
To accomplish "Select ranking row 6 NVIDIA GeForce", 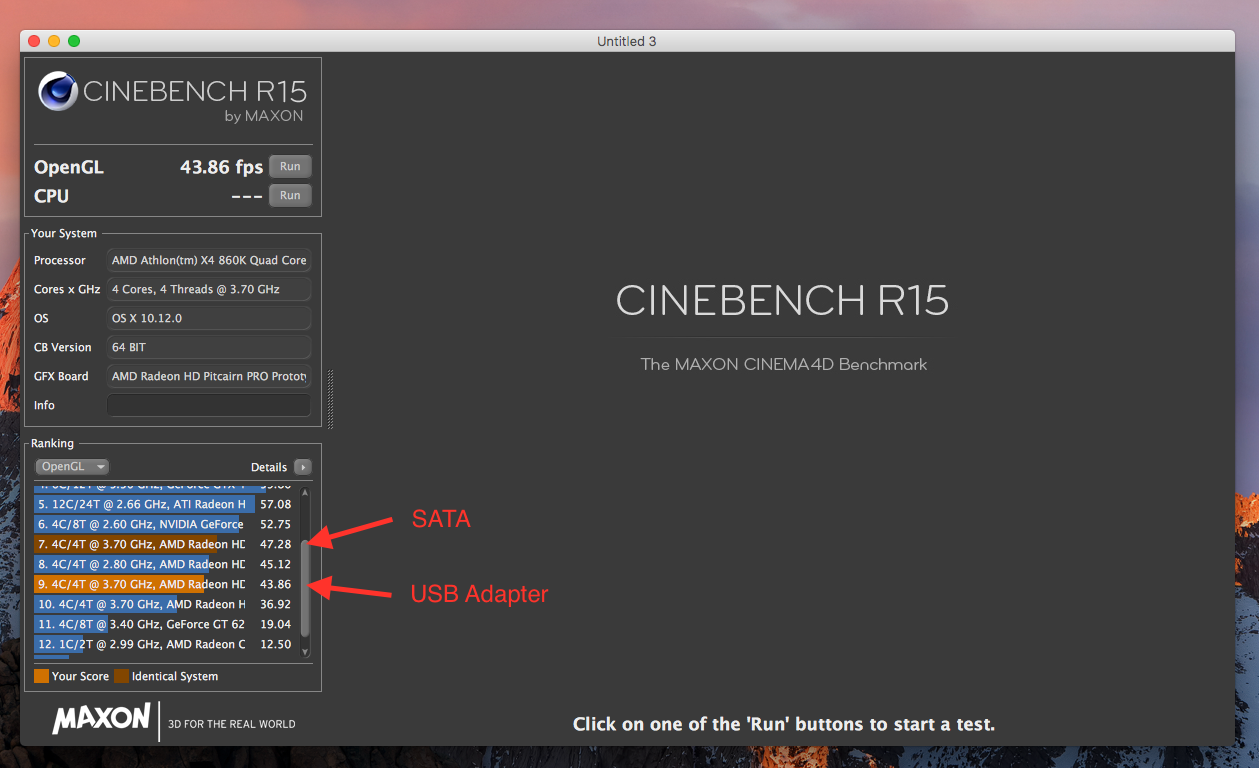I will 165,524.
